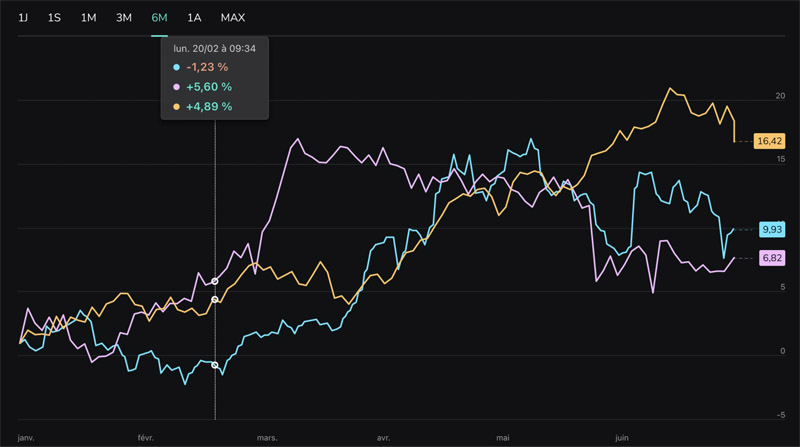Click the 20 y-axis label

[x=780, y=95]
